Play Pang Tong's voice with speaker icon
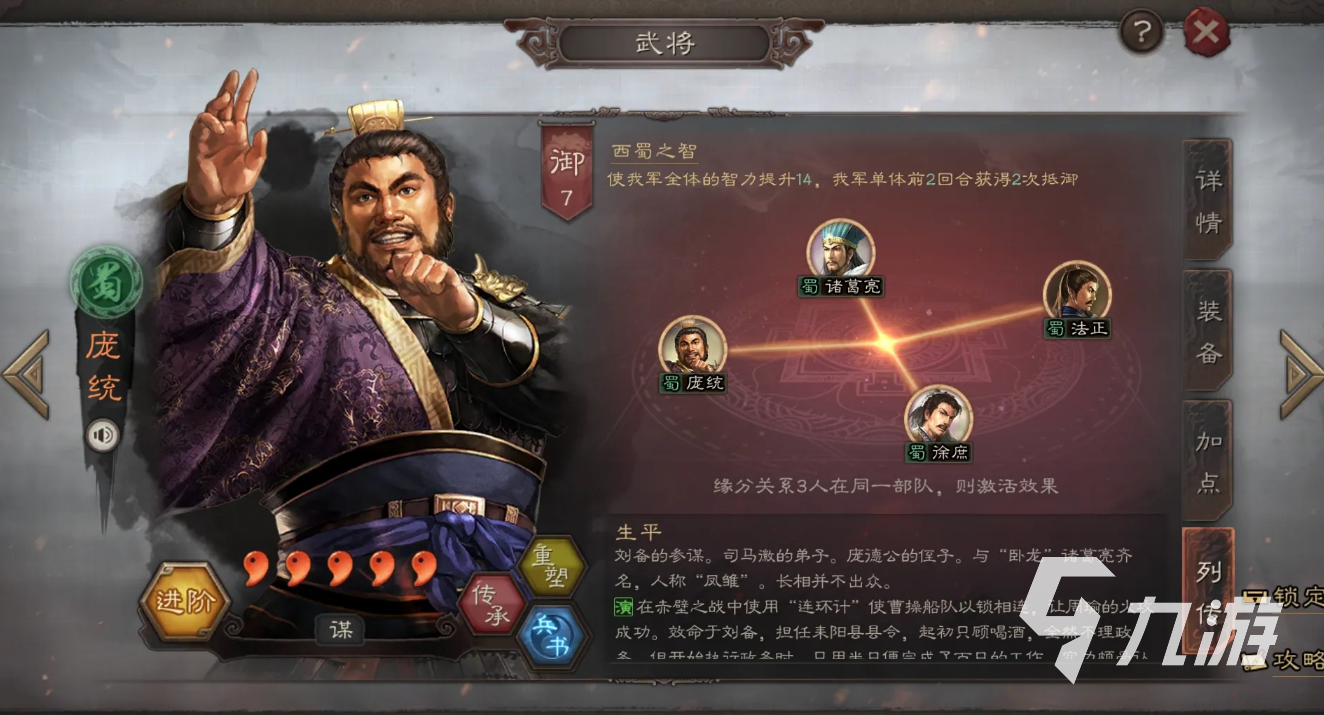Viewport: 1324px width, 715px height. [101, 435]
